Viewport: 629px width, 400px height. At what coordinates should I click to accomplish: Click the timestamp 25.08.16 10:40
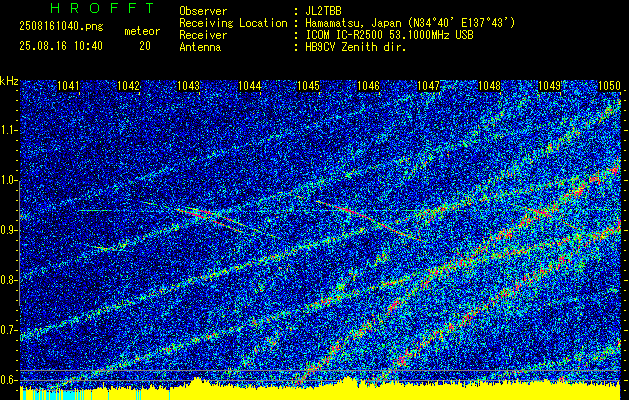coord(61,46)
